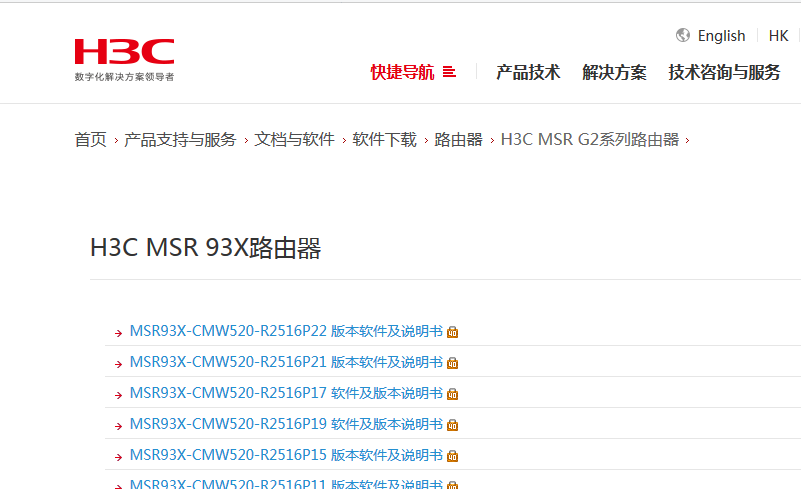Open 路由器 breadcrumb link
The width and height of the screenshot is (801, 489).
pos(458,139)
